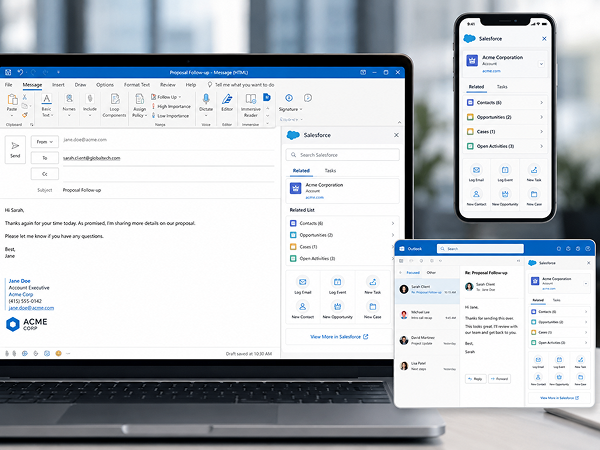The width and height of the screenshot is (600, 450).
Task: Click Log Event icon in laptop Salesforce pane
Action: (337, 282)
